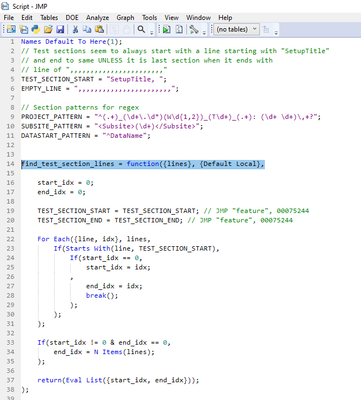The image size is (361, 400).
Task: Expand toolbar overflow arrow at toolbar end
Action: (x=276, y=32)
